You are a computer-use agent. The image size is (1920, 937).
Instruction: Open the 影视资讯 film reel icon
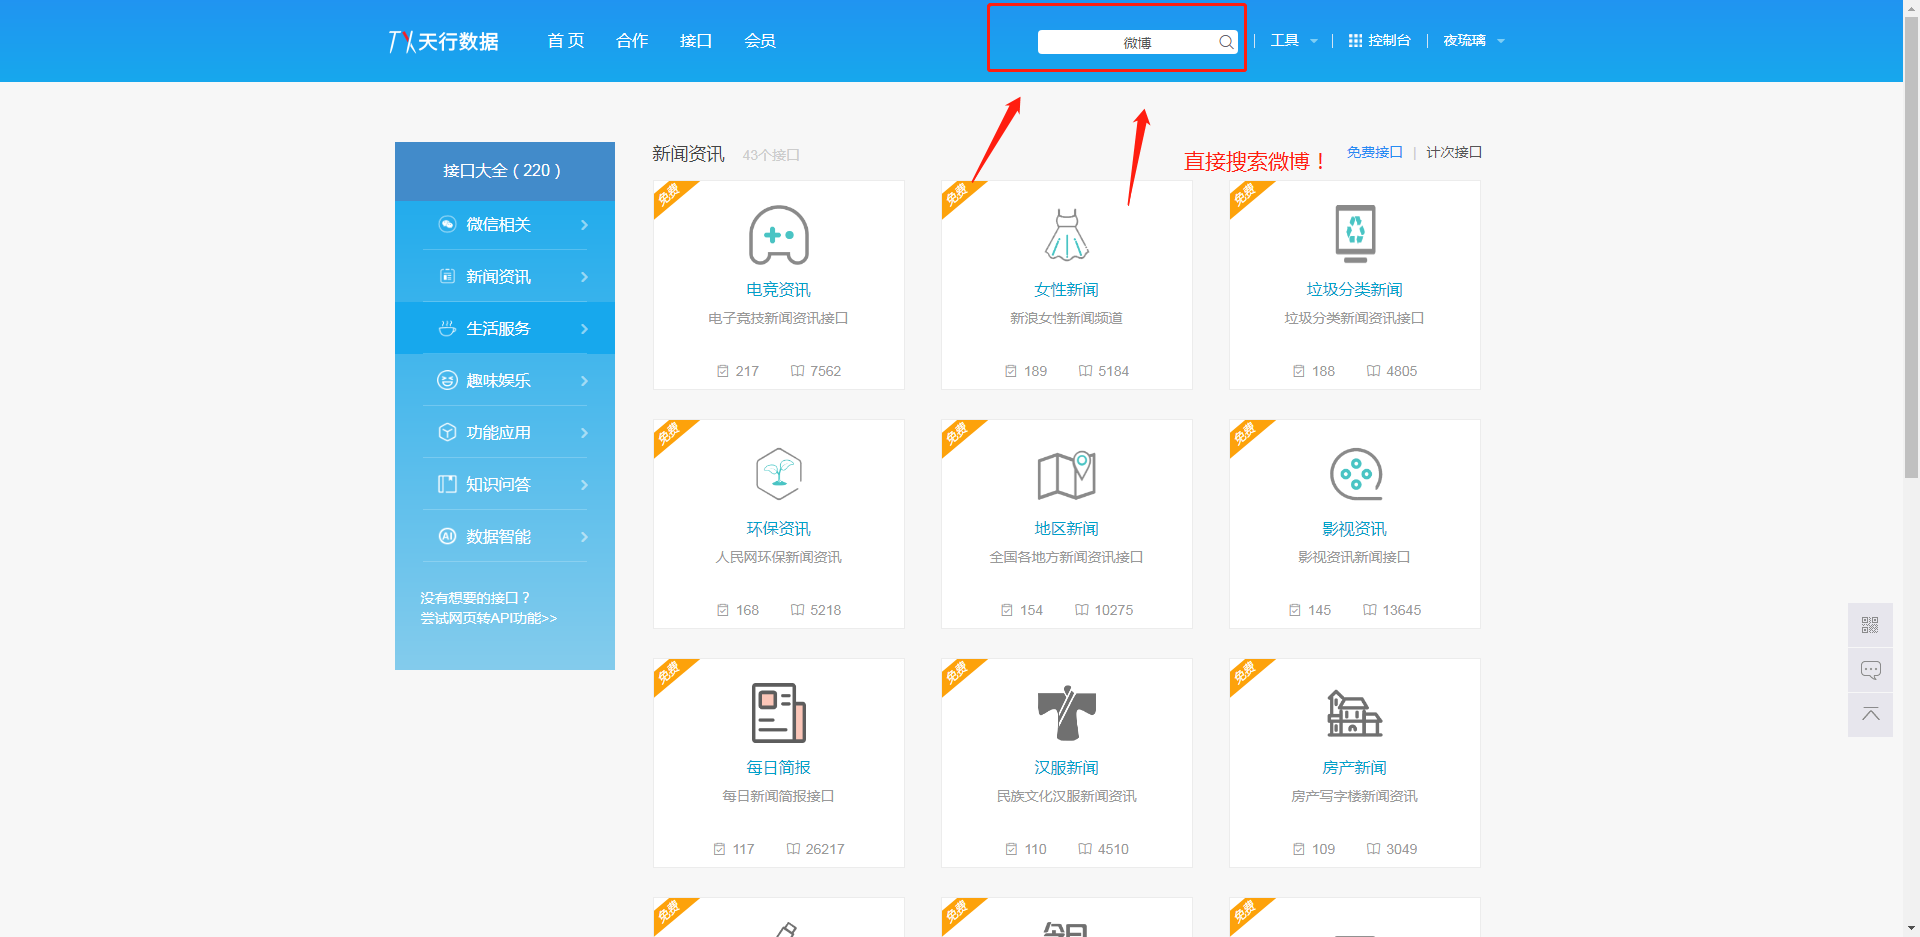(1355, 474)
